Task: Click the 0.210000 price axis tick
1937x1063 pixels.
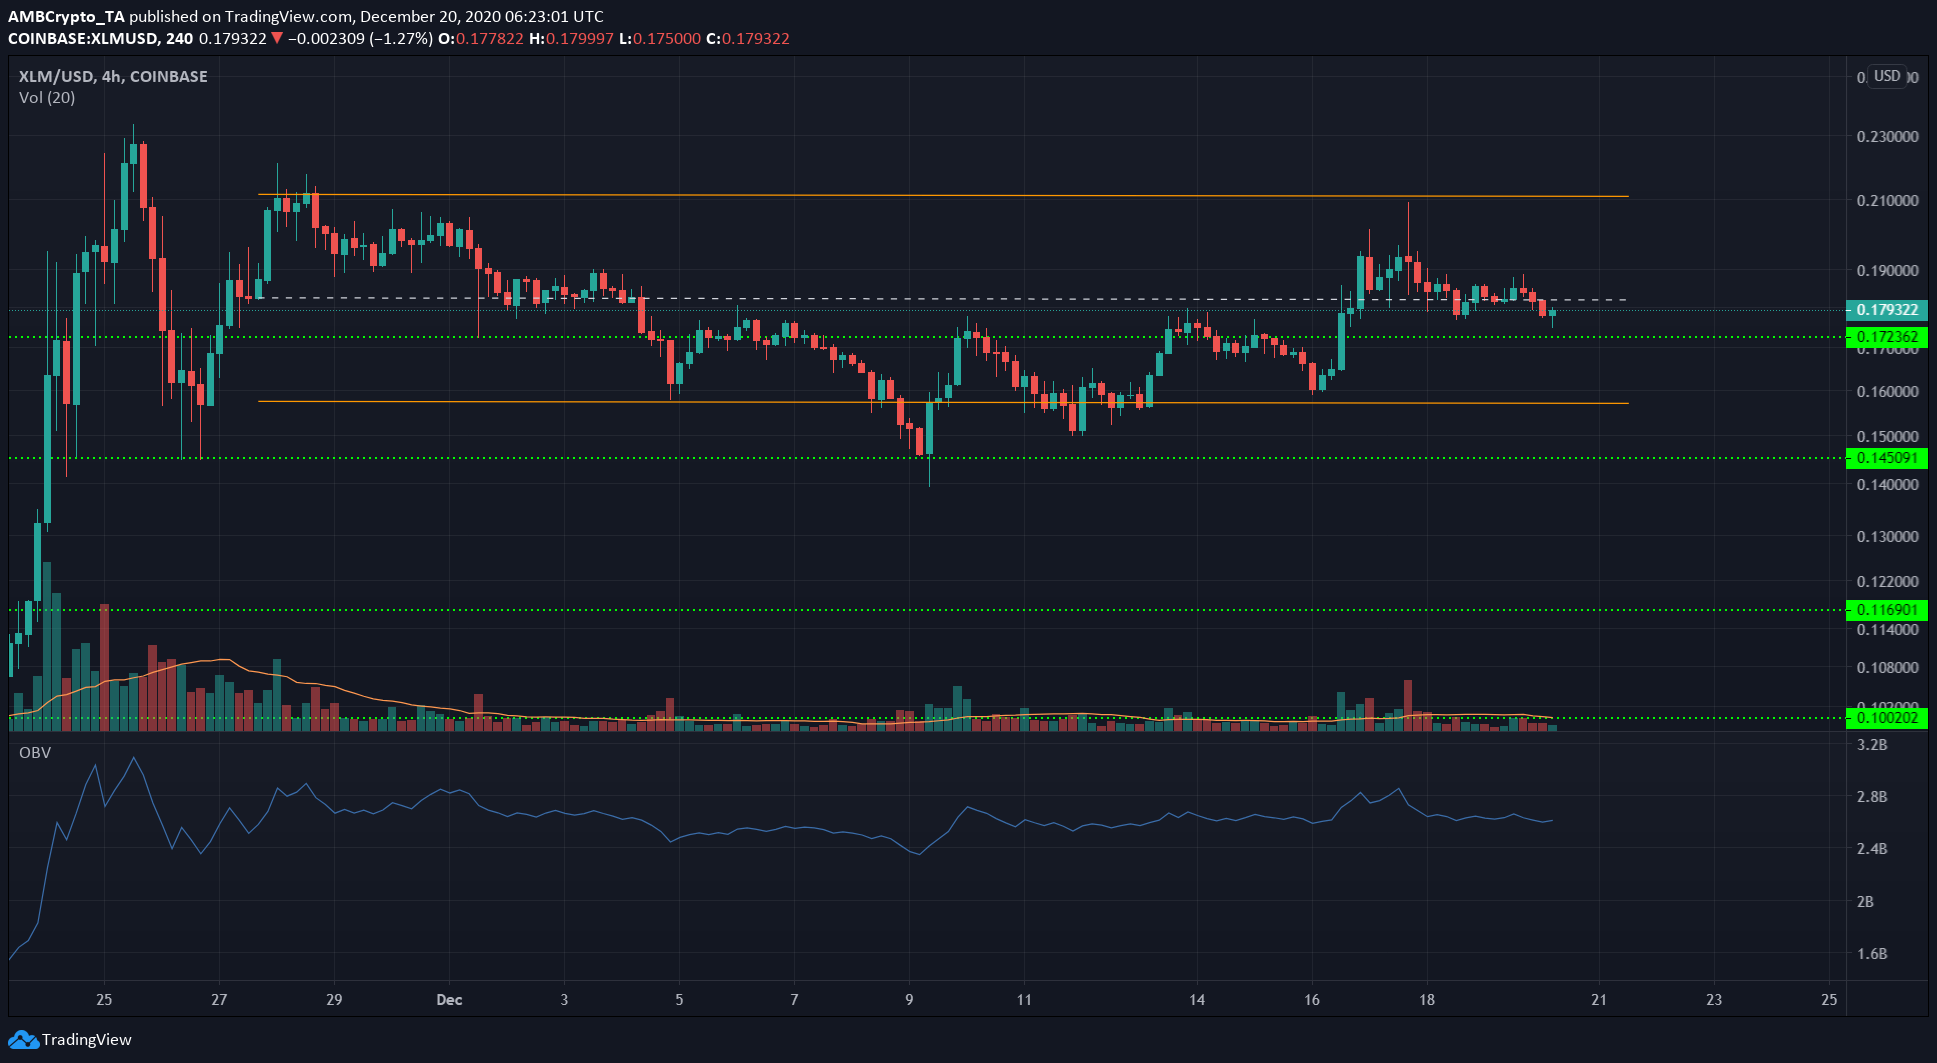Action: (x=1887, y=201)
